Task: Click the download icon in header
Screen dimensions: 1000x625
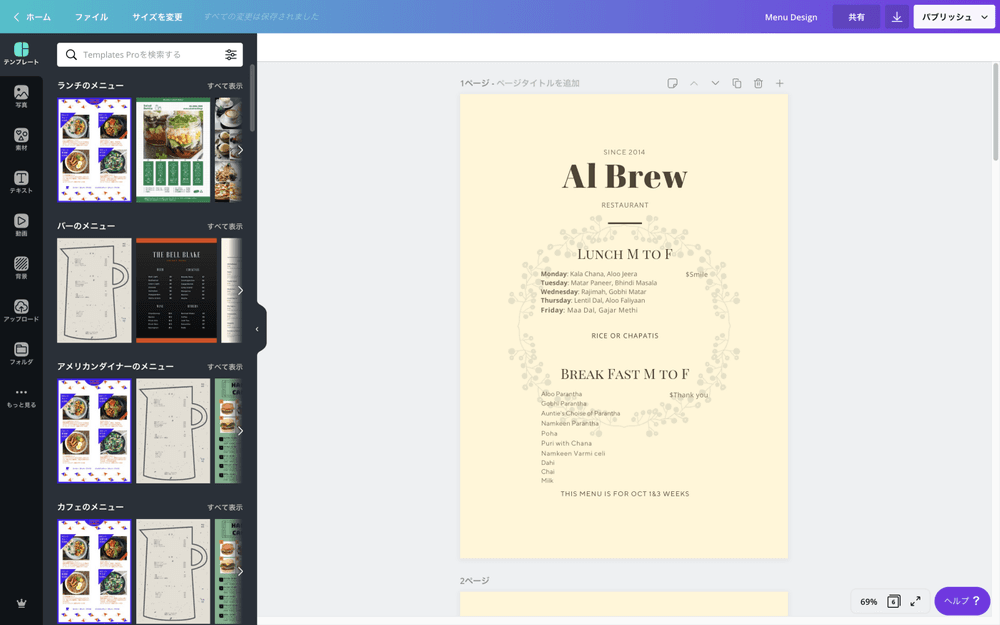Action: click(x=897, y=17)
